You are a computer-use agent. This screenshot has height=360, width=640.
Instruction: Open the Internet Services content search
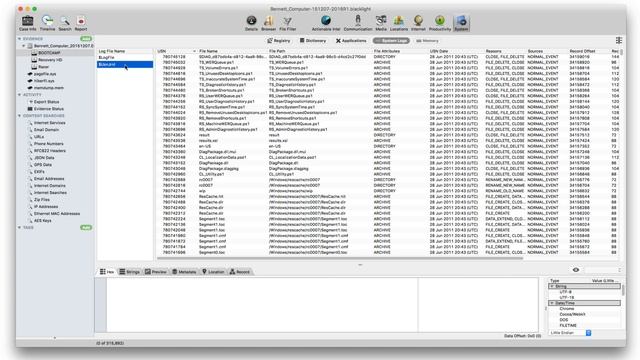click(49, 122)
